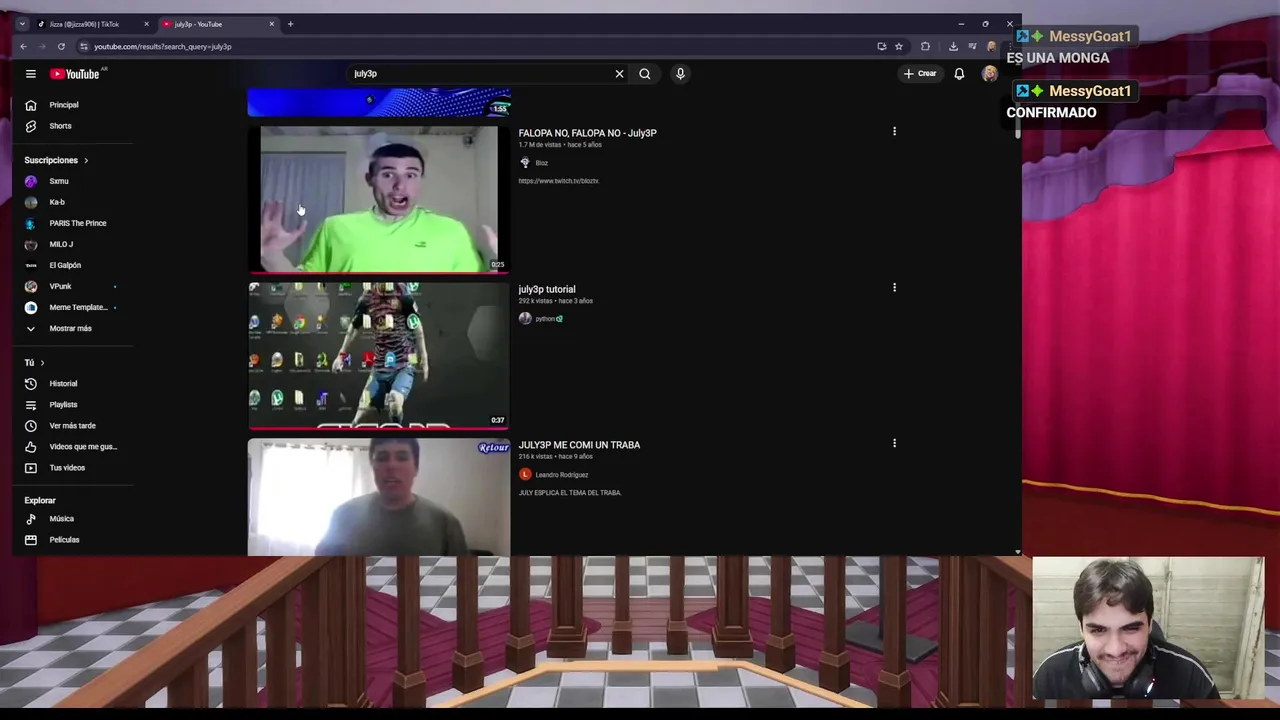Open browser downloads
Image resolution: width=1280 pixels, height=720 pixels.
953,46
